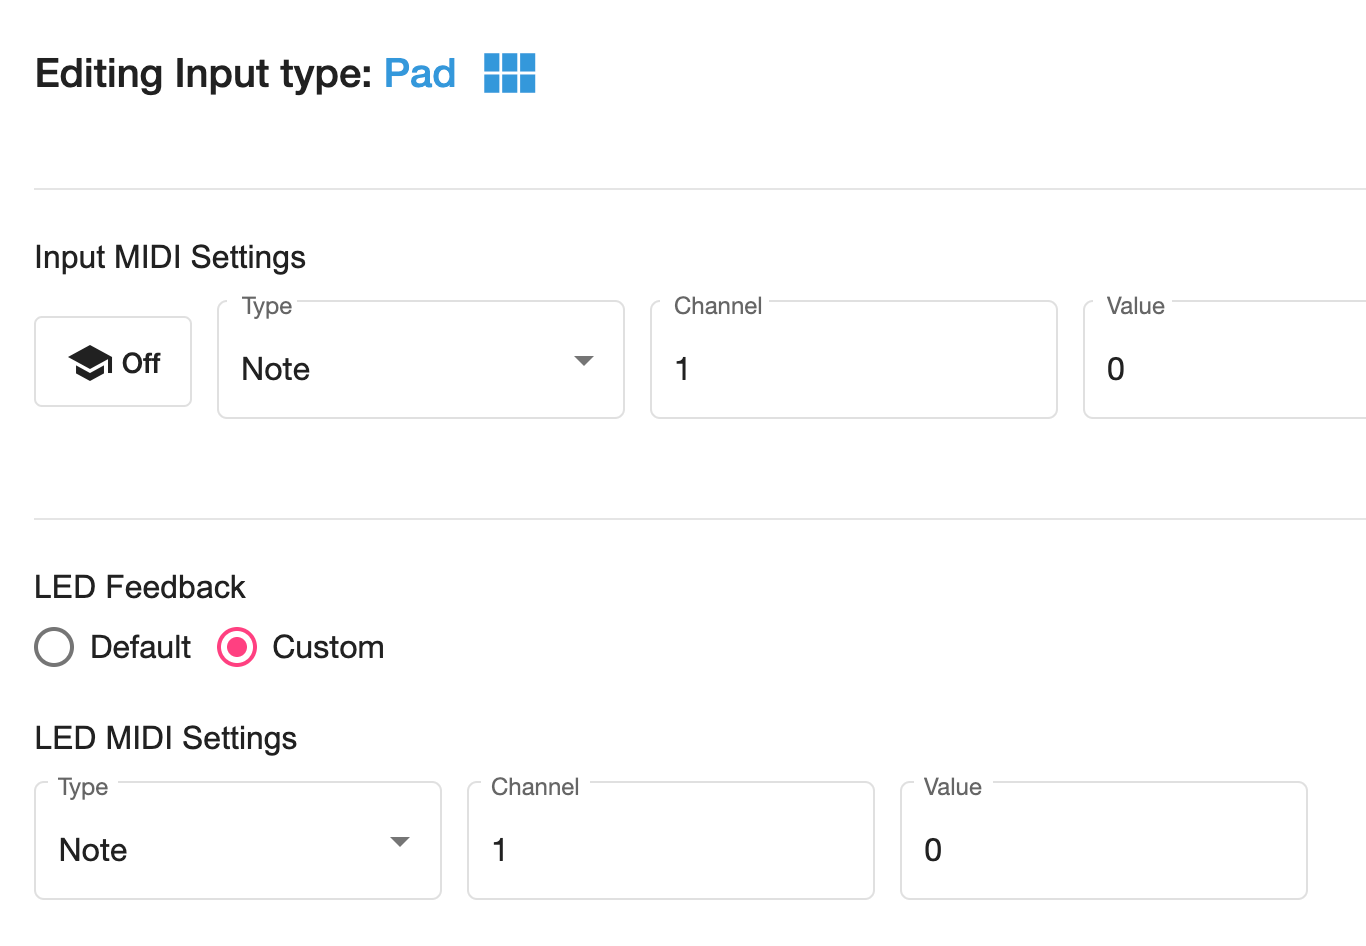Click the Editing Input type title
The width and height of the screenshot is (1366, 946).
coord(203,74)
